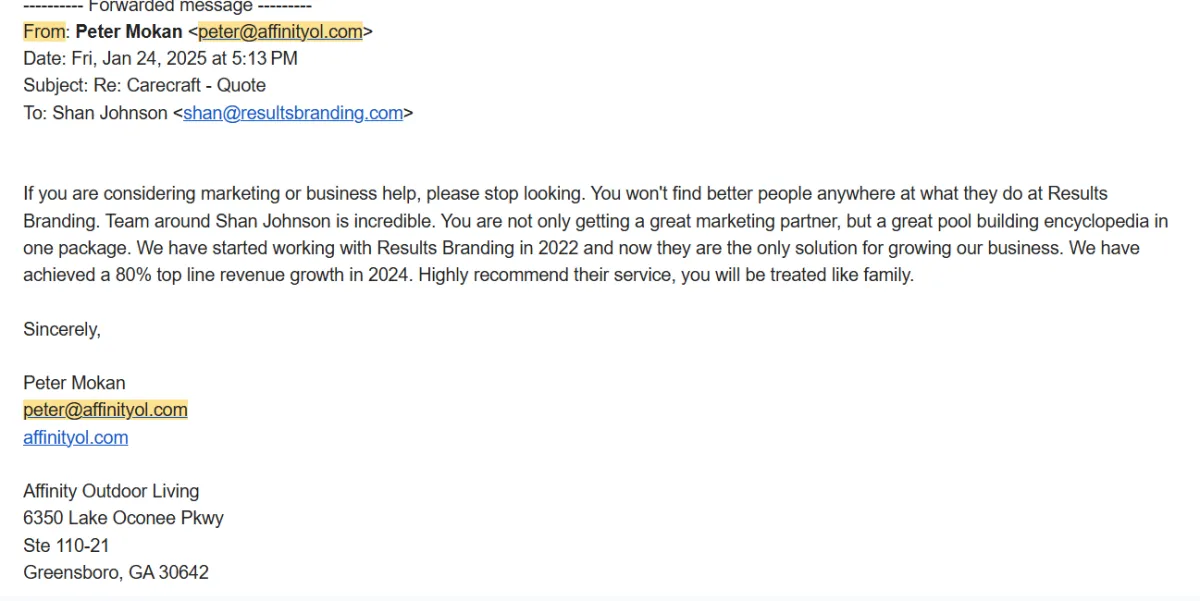This screenshot has width=1200, height=601.
Task: Click recipient name Shan Johnson in To line
Action: click(x=110, y=113)
